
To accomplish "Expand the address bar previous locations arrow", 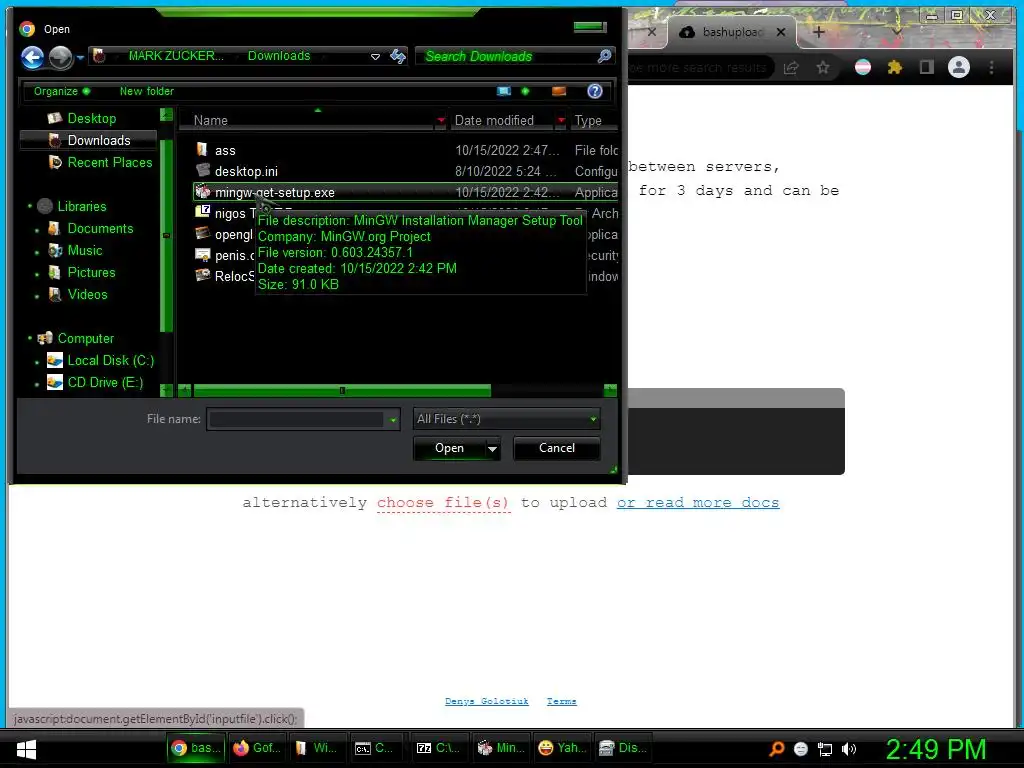I will pos(375,57).
